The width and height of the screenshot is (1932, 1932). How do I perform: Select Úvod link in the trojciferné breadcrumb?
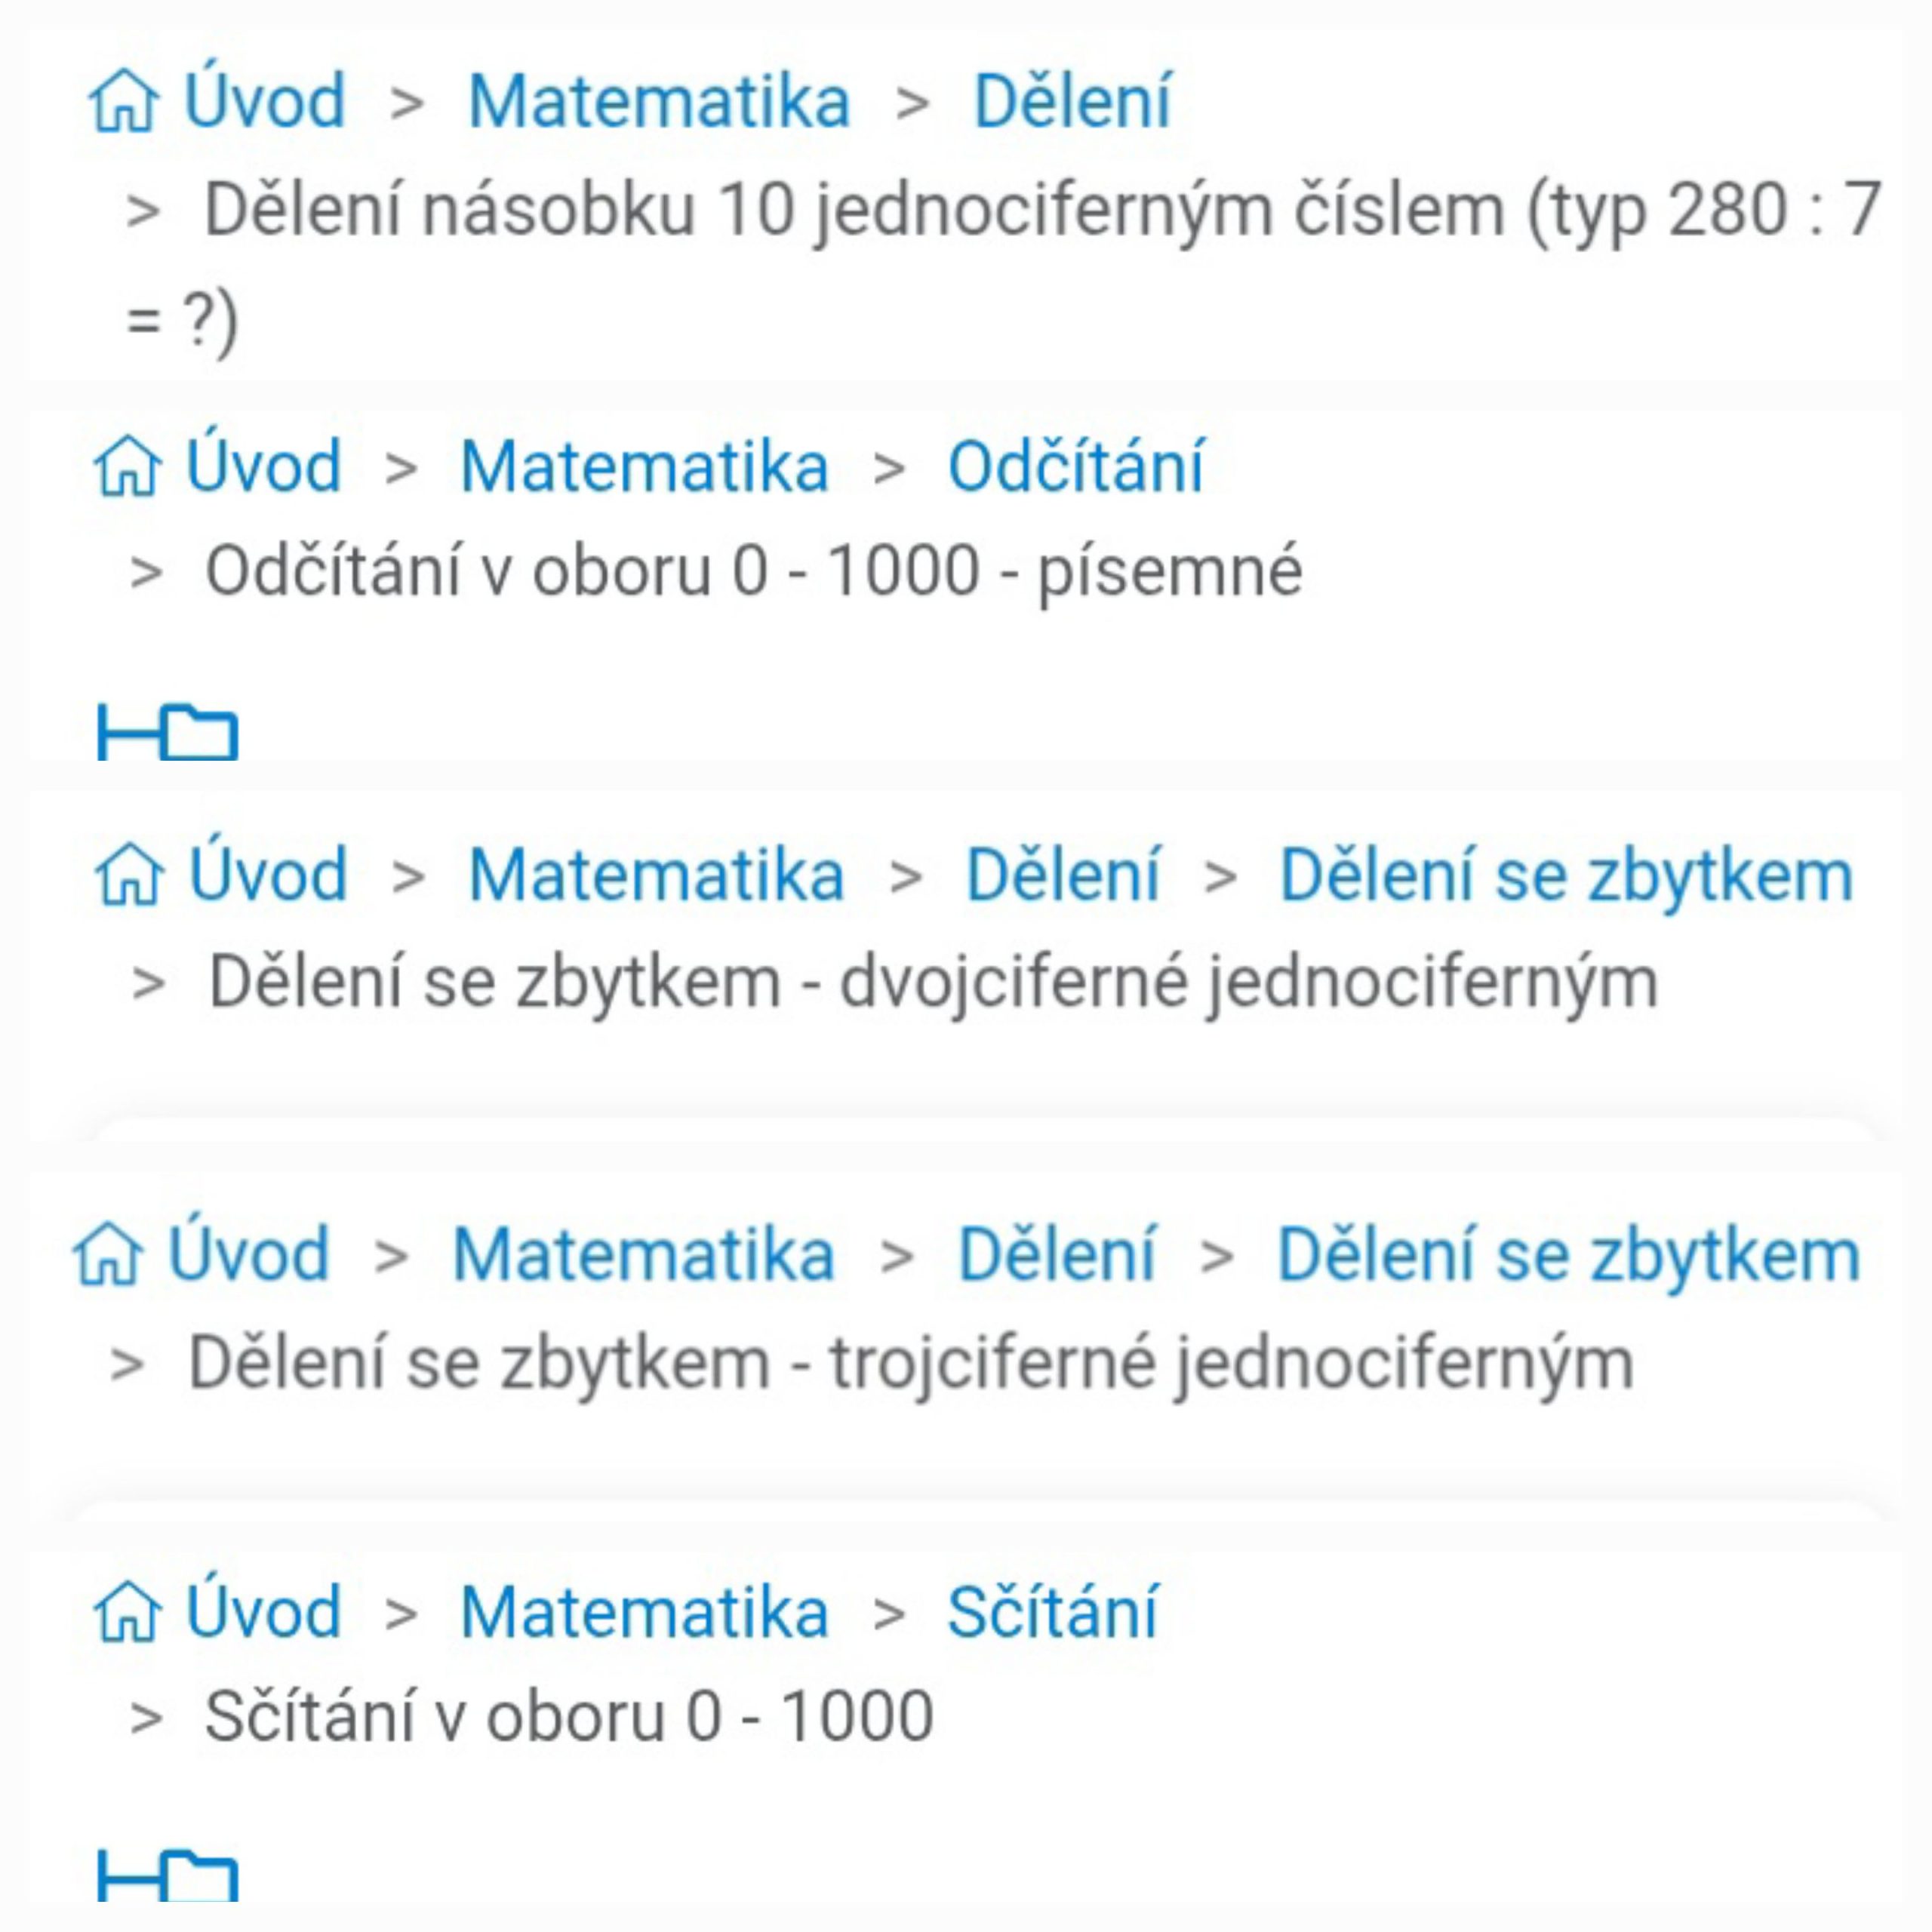(248, 1254)
